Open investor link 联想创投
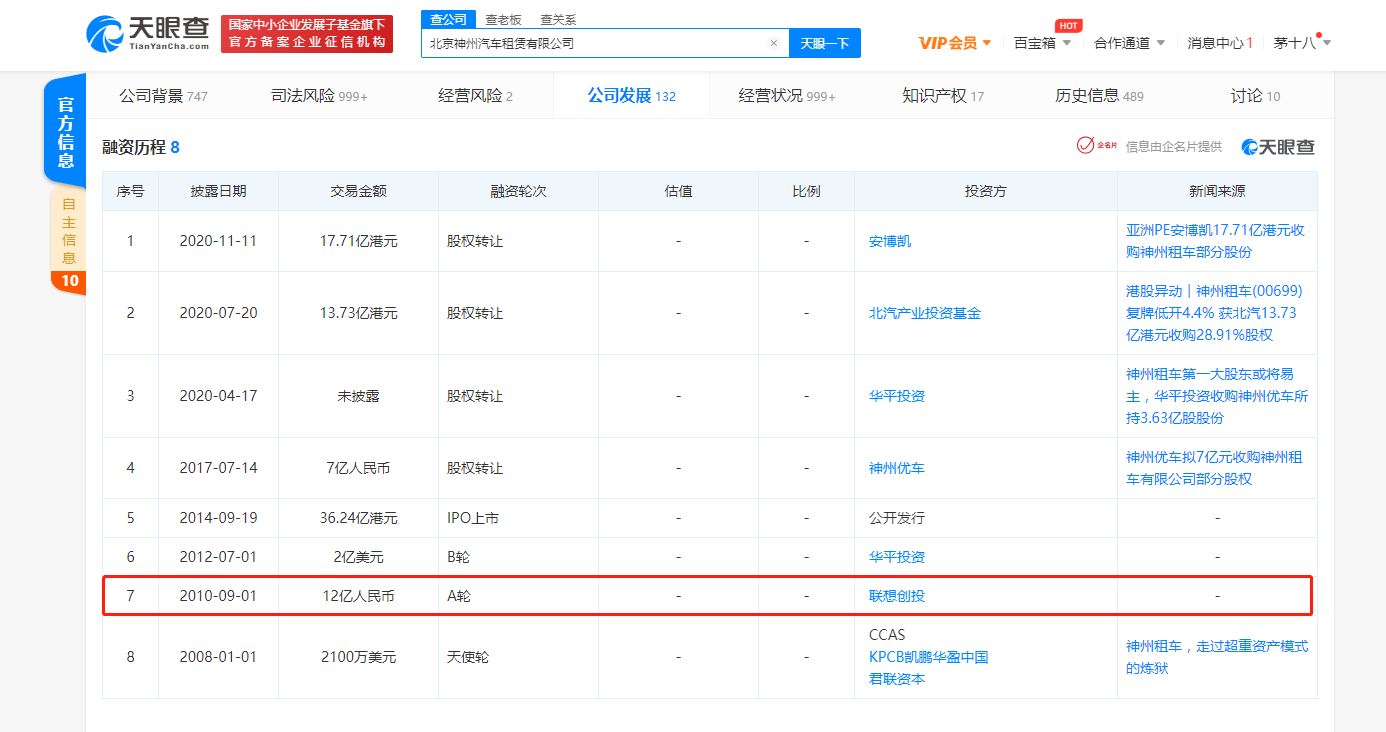 pos(897,596)
